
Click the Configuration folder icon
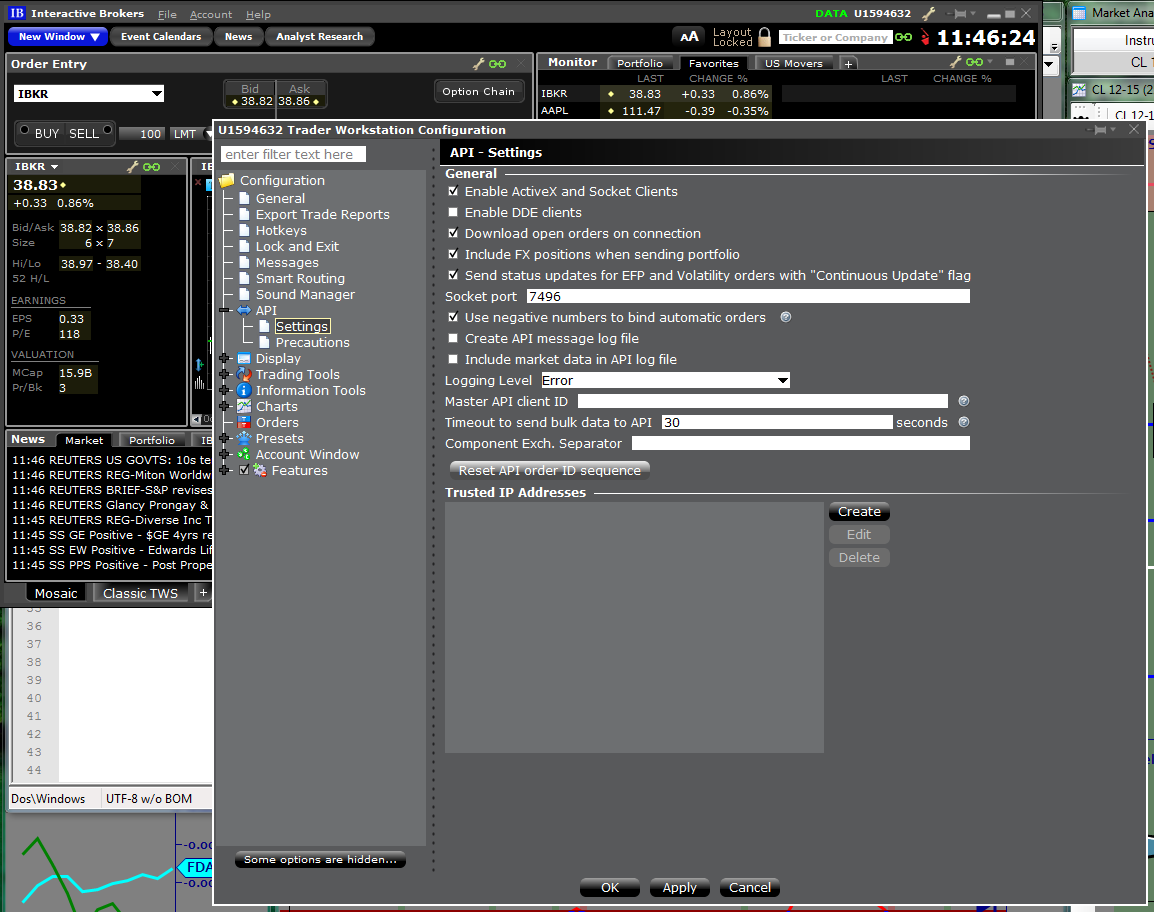[227, 180]
